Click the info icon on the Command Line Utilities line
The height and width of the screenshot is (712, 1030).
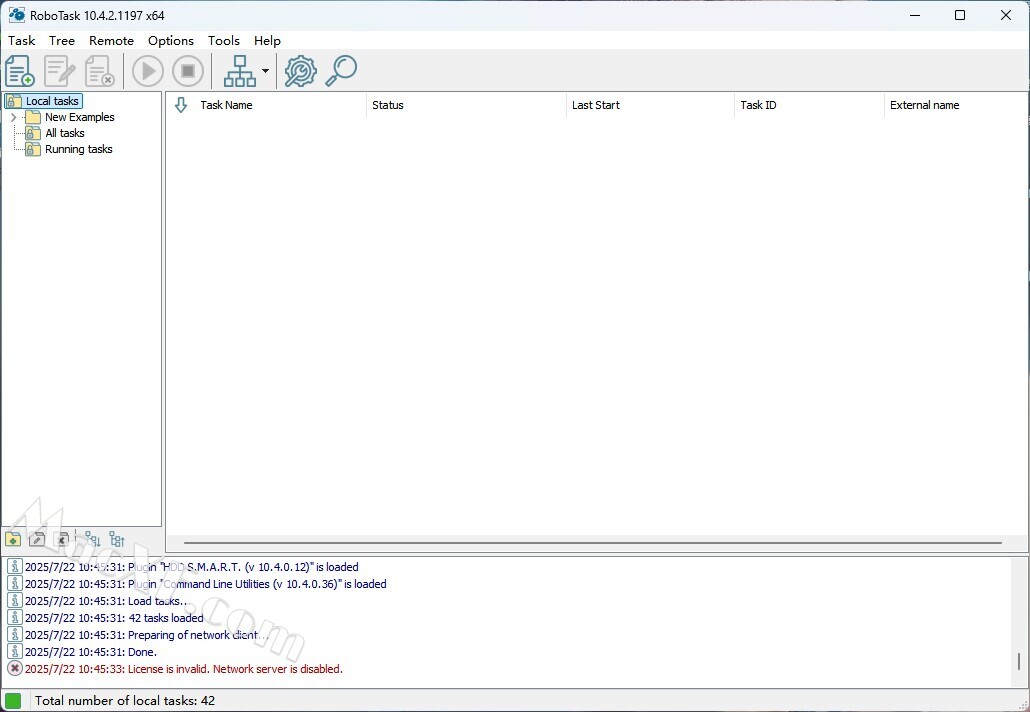pyautogui.click(x=14, y=583)
